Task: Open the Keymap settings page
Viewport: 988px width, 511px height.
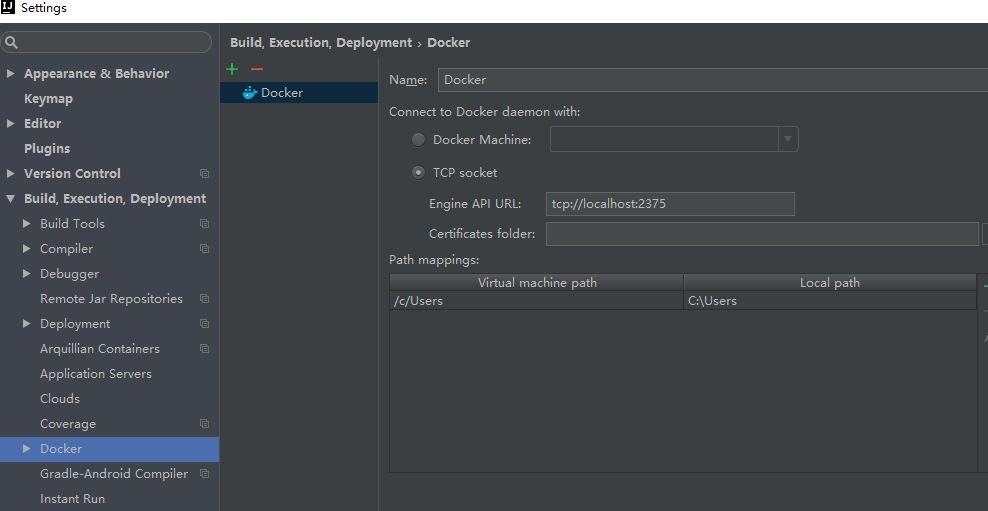Action: 48,99
